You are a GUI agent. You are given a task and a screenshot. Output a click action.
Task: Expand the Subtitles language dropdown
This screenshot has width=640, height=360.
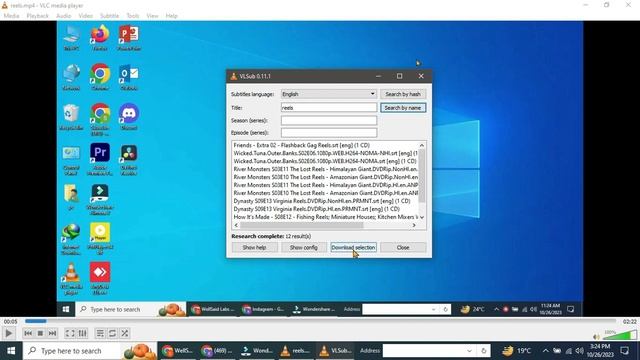tap(329, 94)
